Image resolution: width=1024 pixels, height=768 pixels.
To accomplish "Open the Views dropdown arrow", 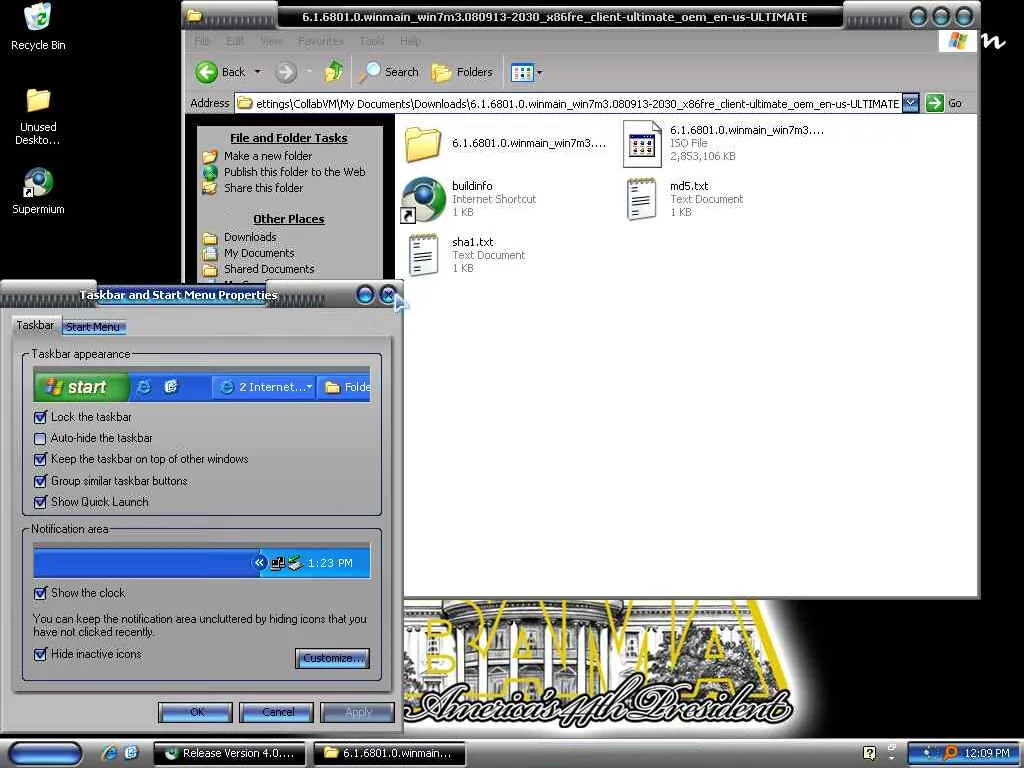I will [x=539, y=72].
